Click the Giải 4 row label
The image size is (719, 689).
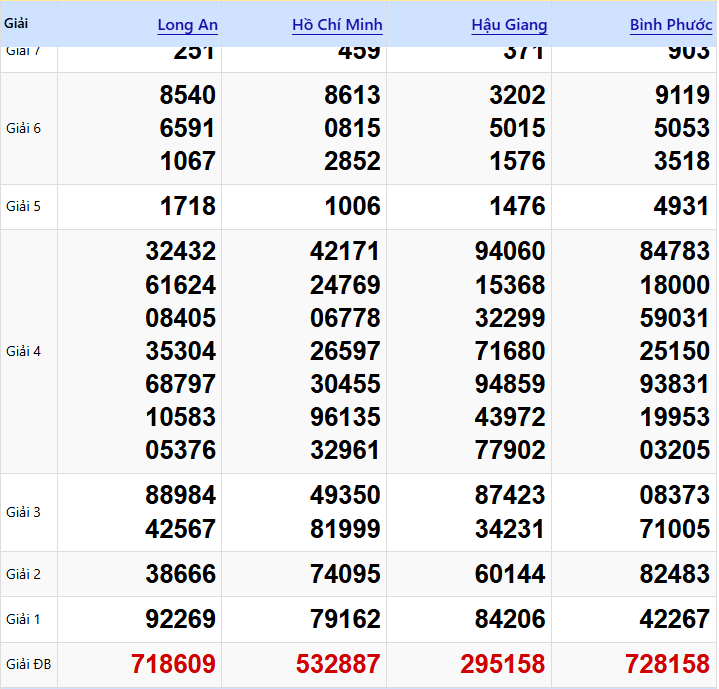[x=23, y=351]
